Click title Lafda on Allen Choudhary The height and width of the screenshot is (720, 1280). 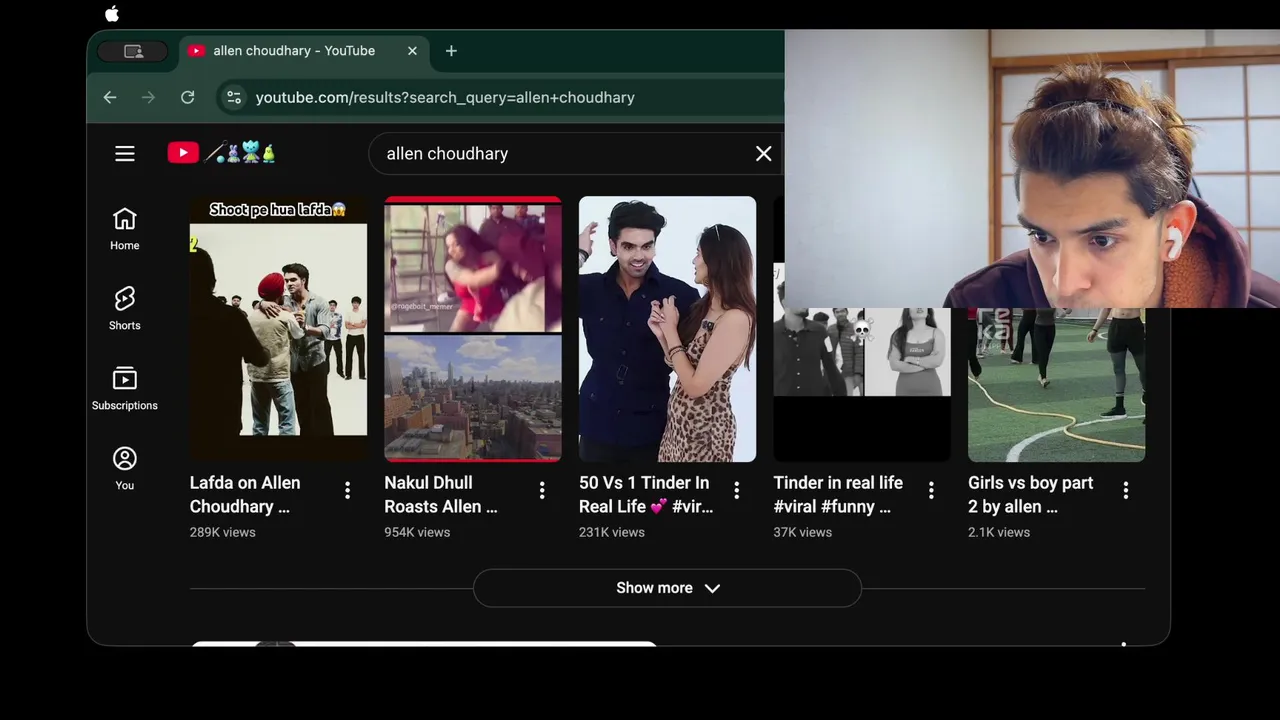tap(245, 494)
